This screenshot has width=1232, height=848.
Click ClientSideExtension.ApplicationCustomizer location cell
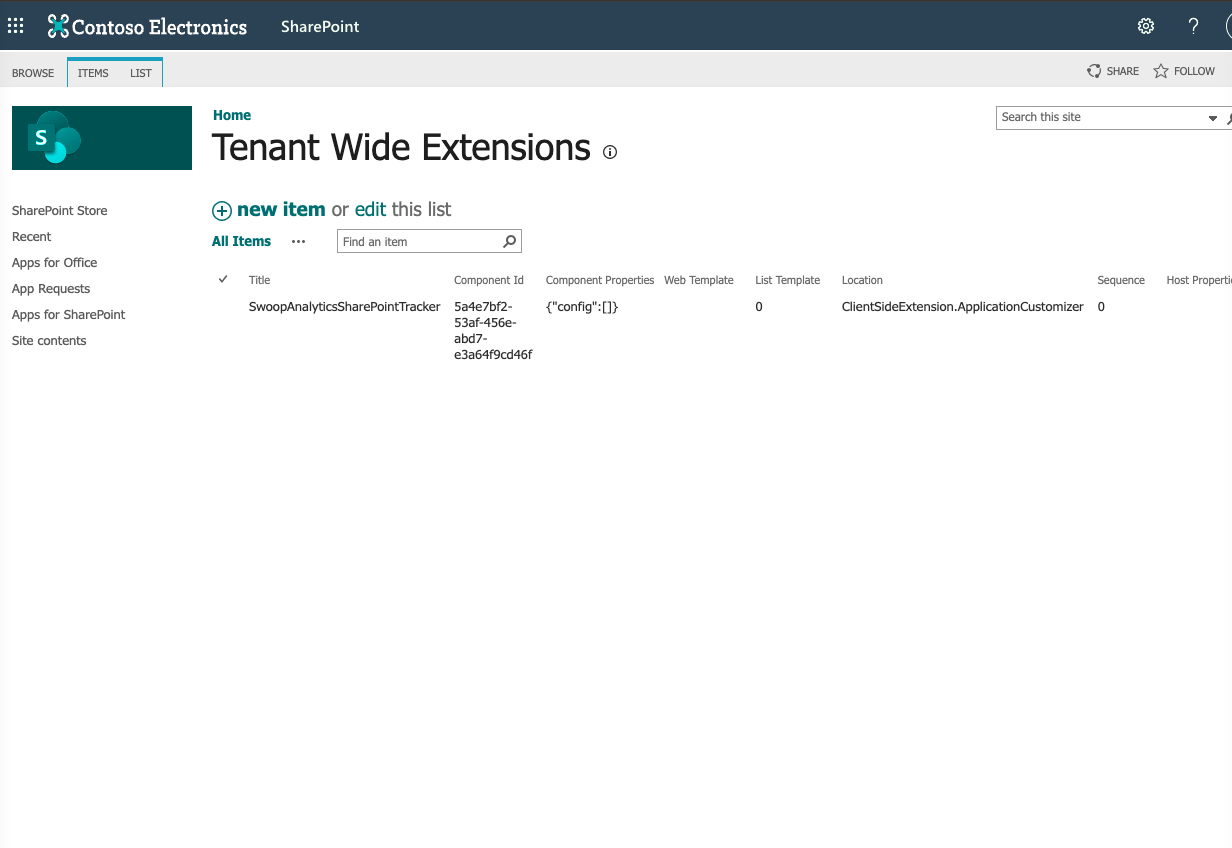963,307
